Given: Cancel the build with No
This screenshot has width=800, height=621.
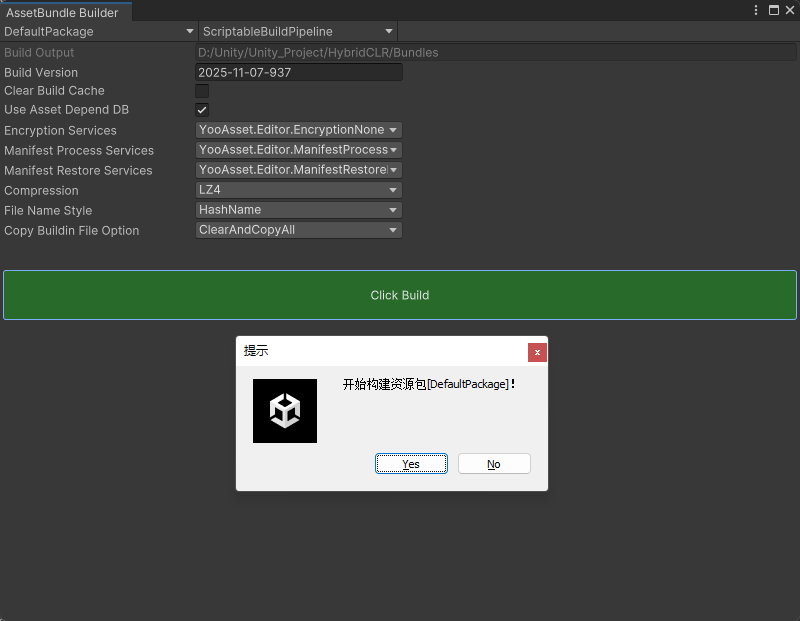Looking at the screenshot, I should [494, 464].
